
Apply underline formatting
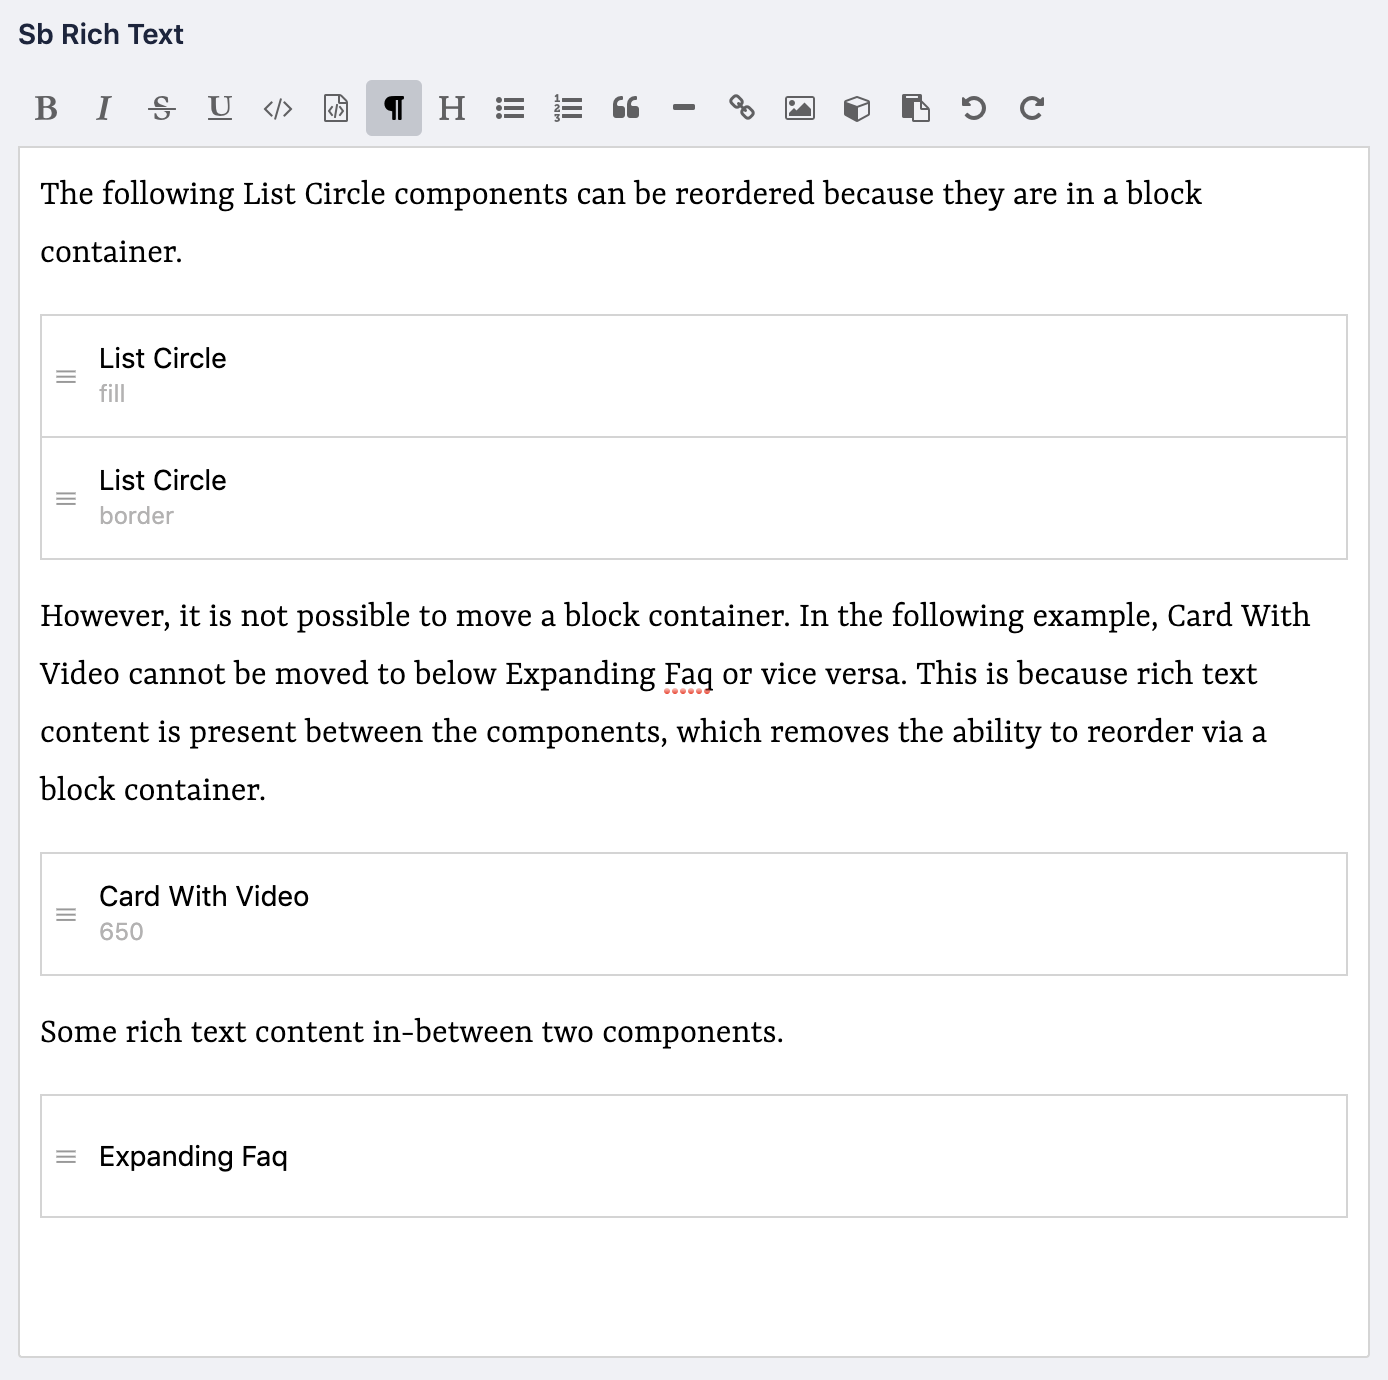(x=219, y=108)
